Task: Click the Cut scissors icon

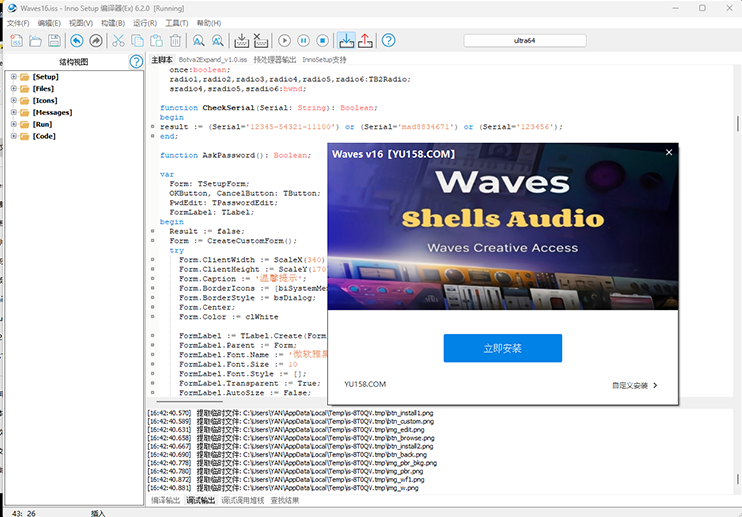Action: (x=118, y=41)
